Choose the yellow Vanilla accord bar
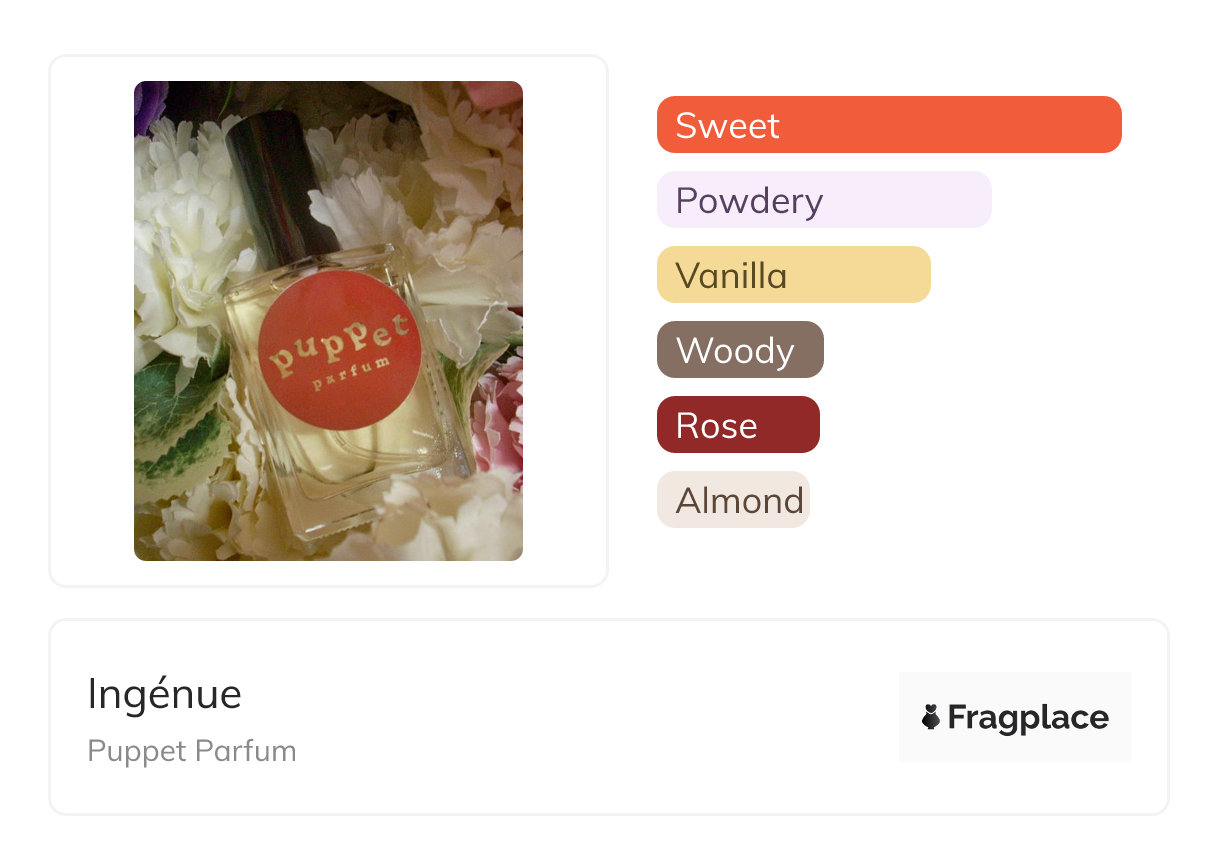 point(794,275)
